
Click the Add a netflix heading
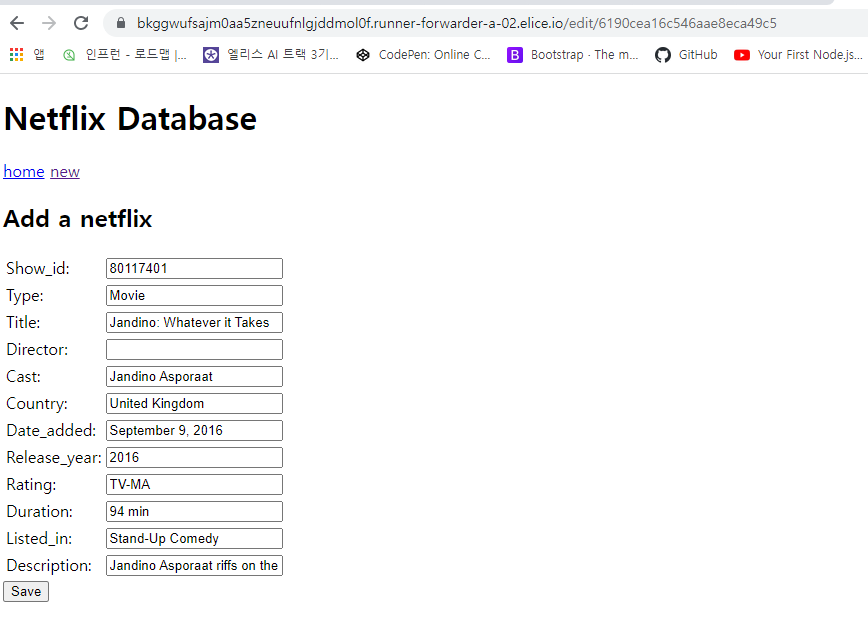(78, 219)
